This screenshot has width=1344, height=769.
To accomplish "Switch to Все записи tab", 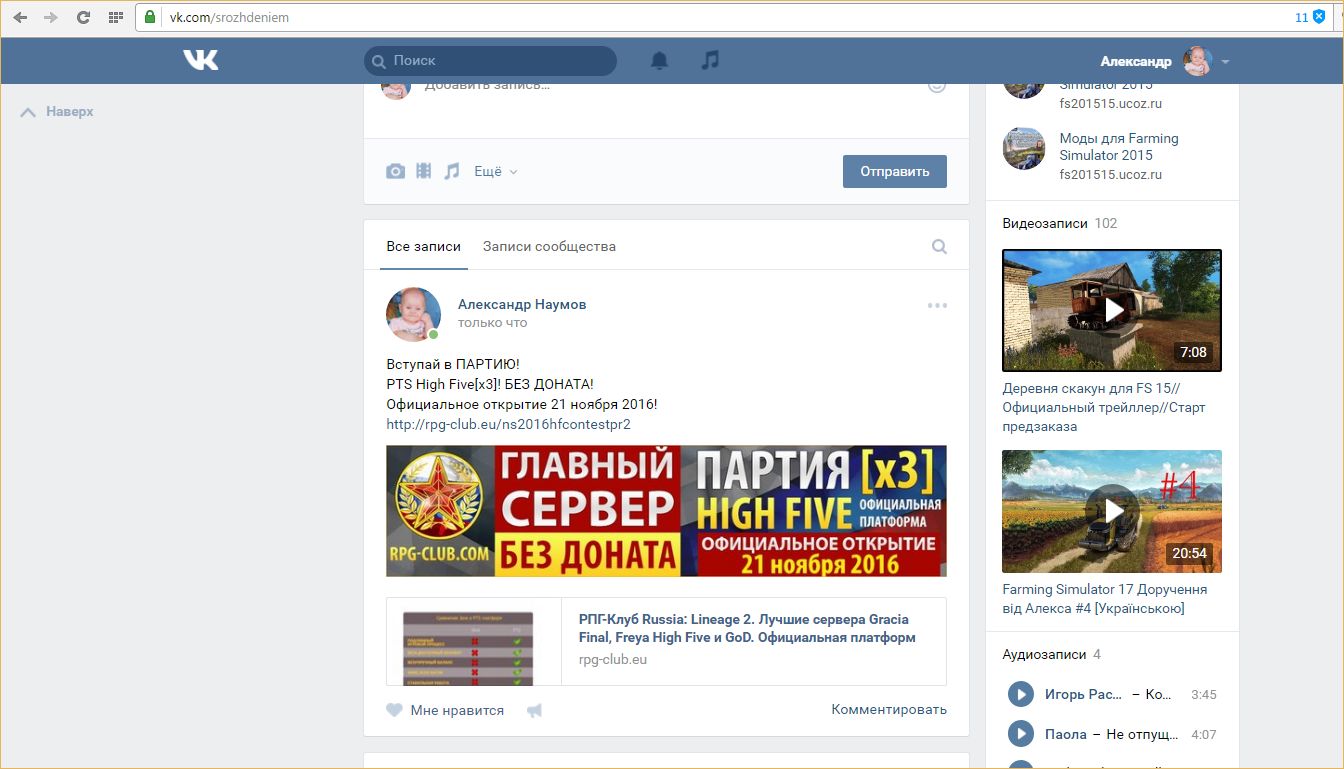I will point(424,246).
